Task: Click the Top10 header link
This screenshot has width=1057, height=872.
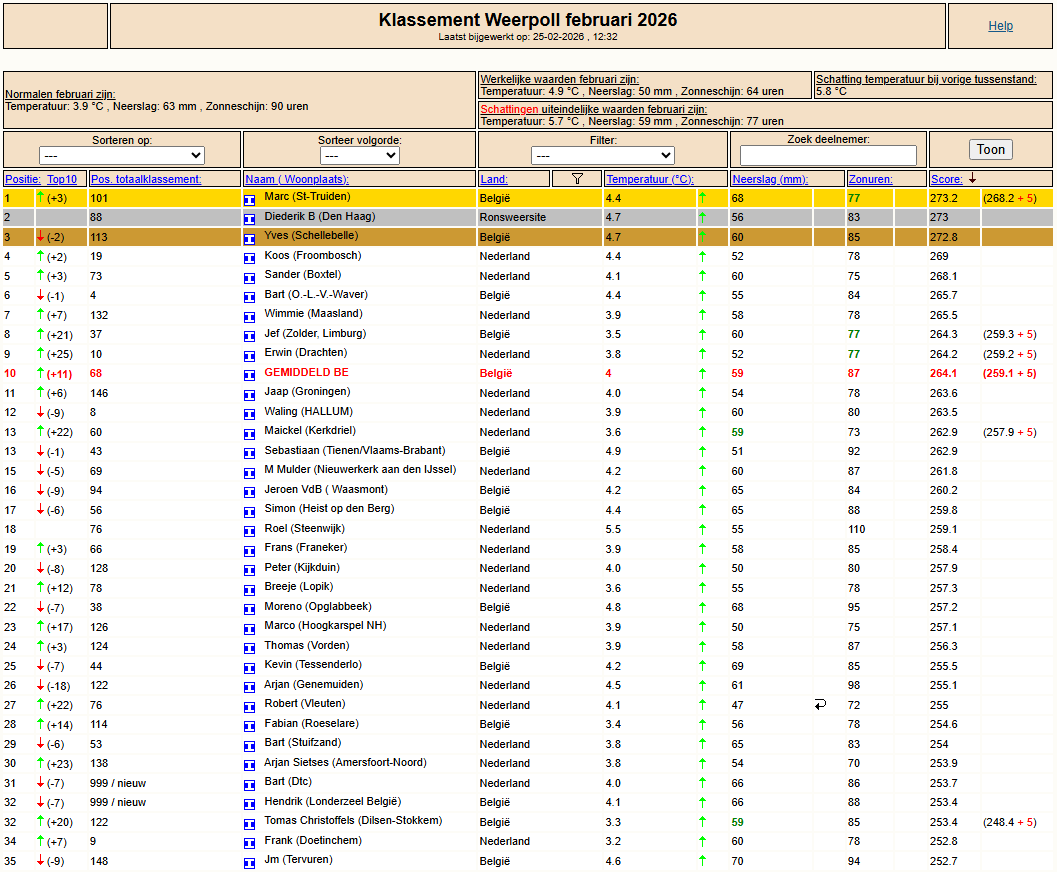Action: [x=62, y=179]
